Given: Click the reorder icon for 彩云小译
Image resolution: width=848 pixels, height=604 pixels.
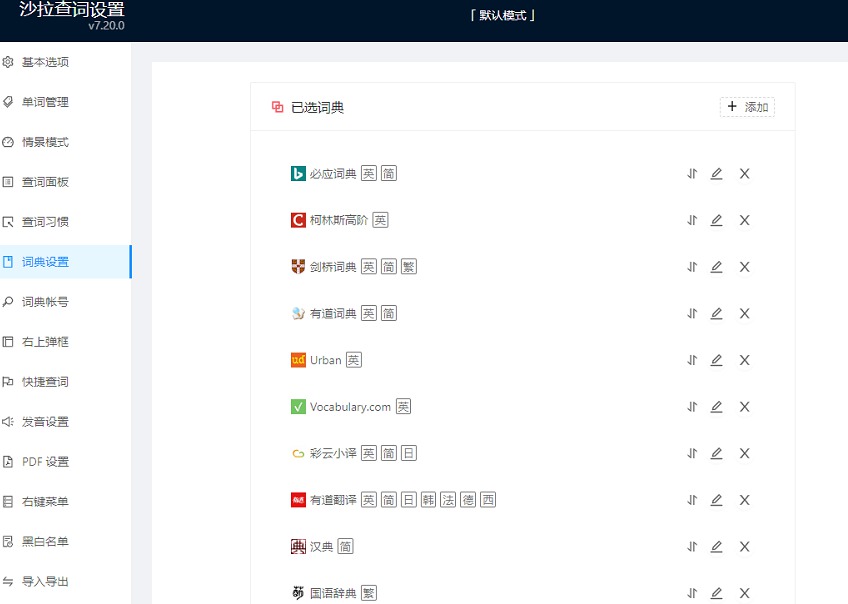Looking at the screenshot, I should [692, 453].
